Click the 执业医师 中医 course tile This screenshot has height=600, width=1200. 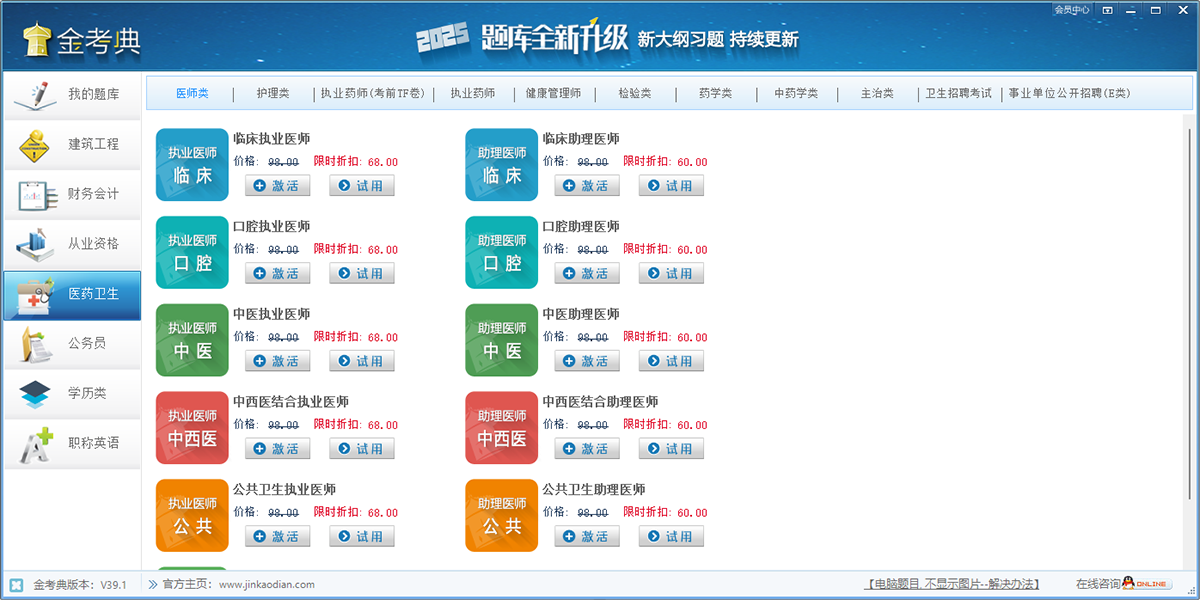192,341
